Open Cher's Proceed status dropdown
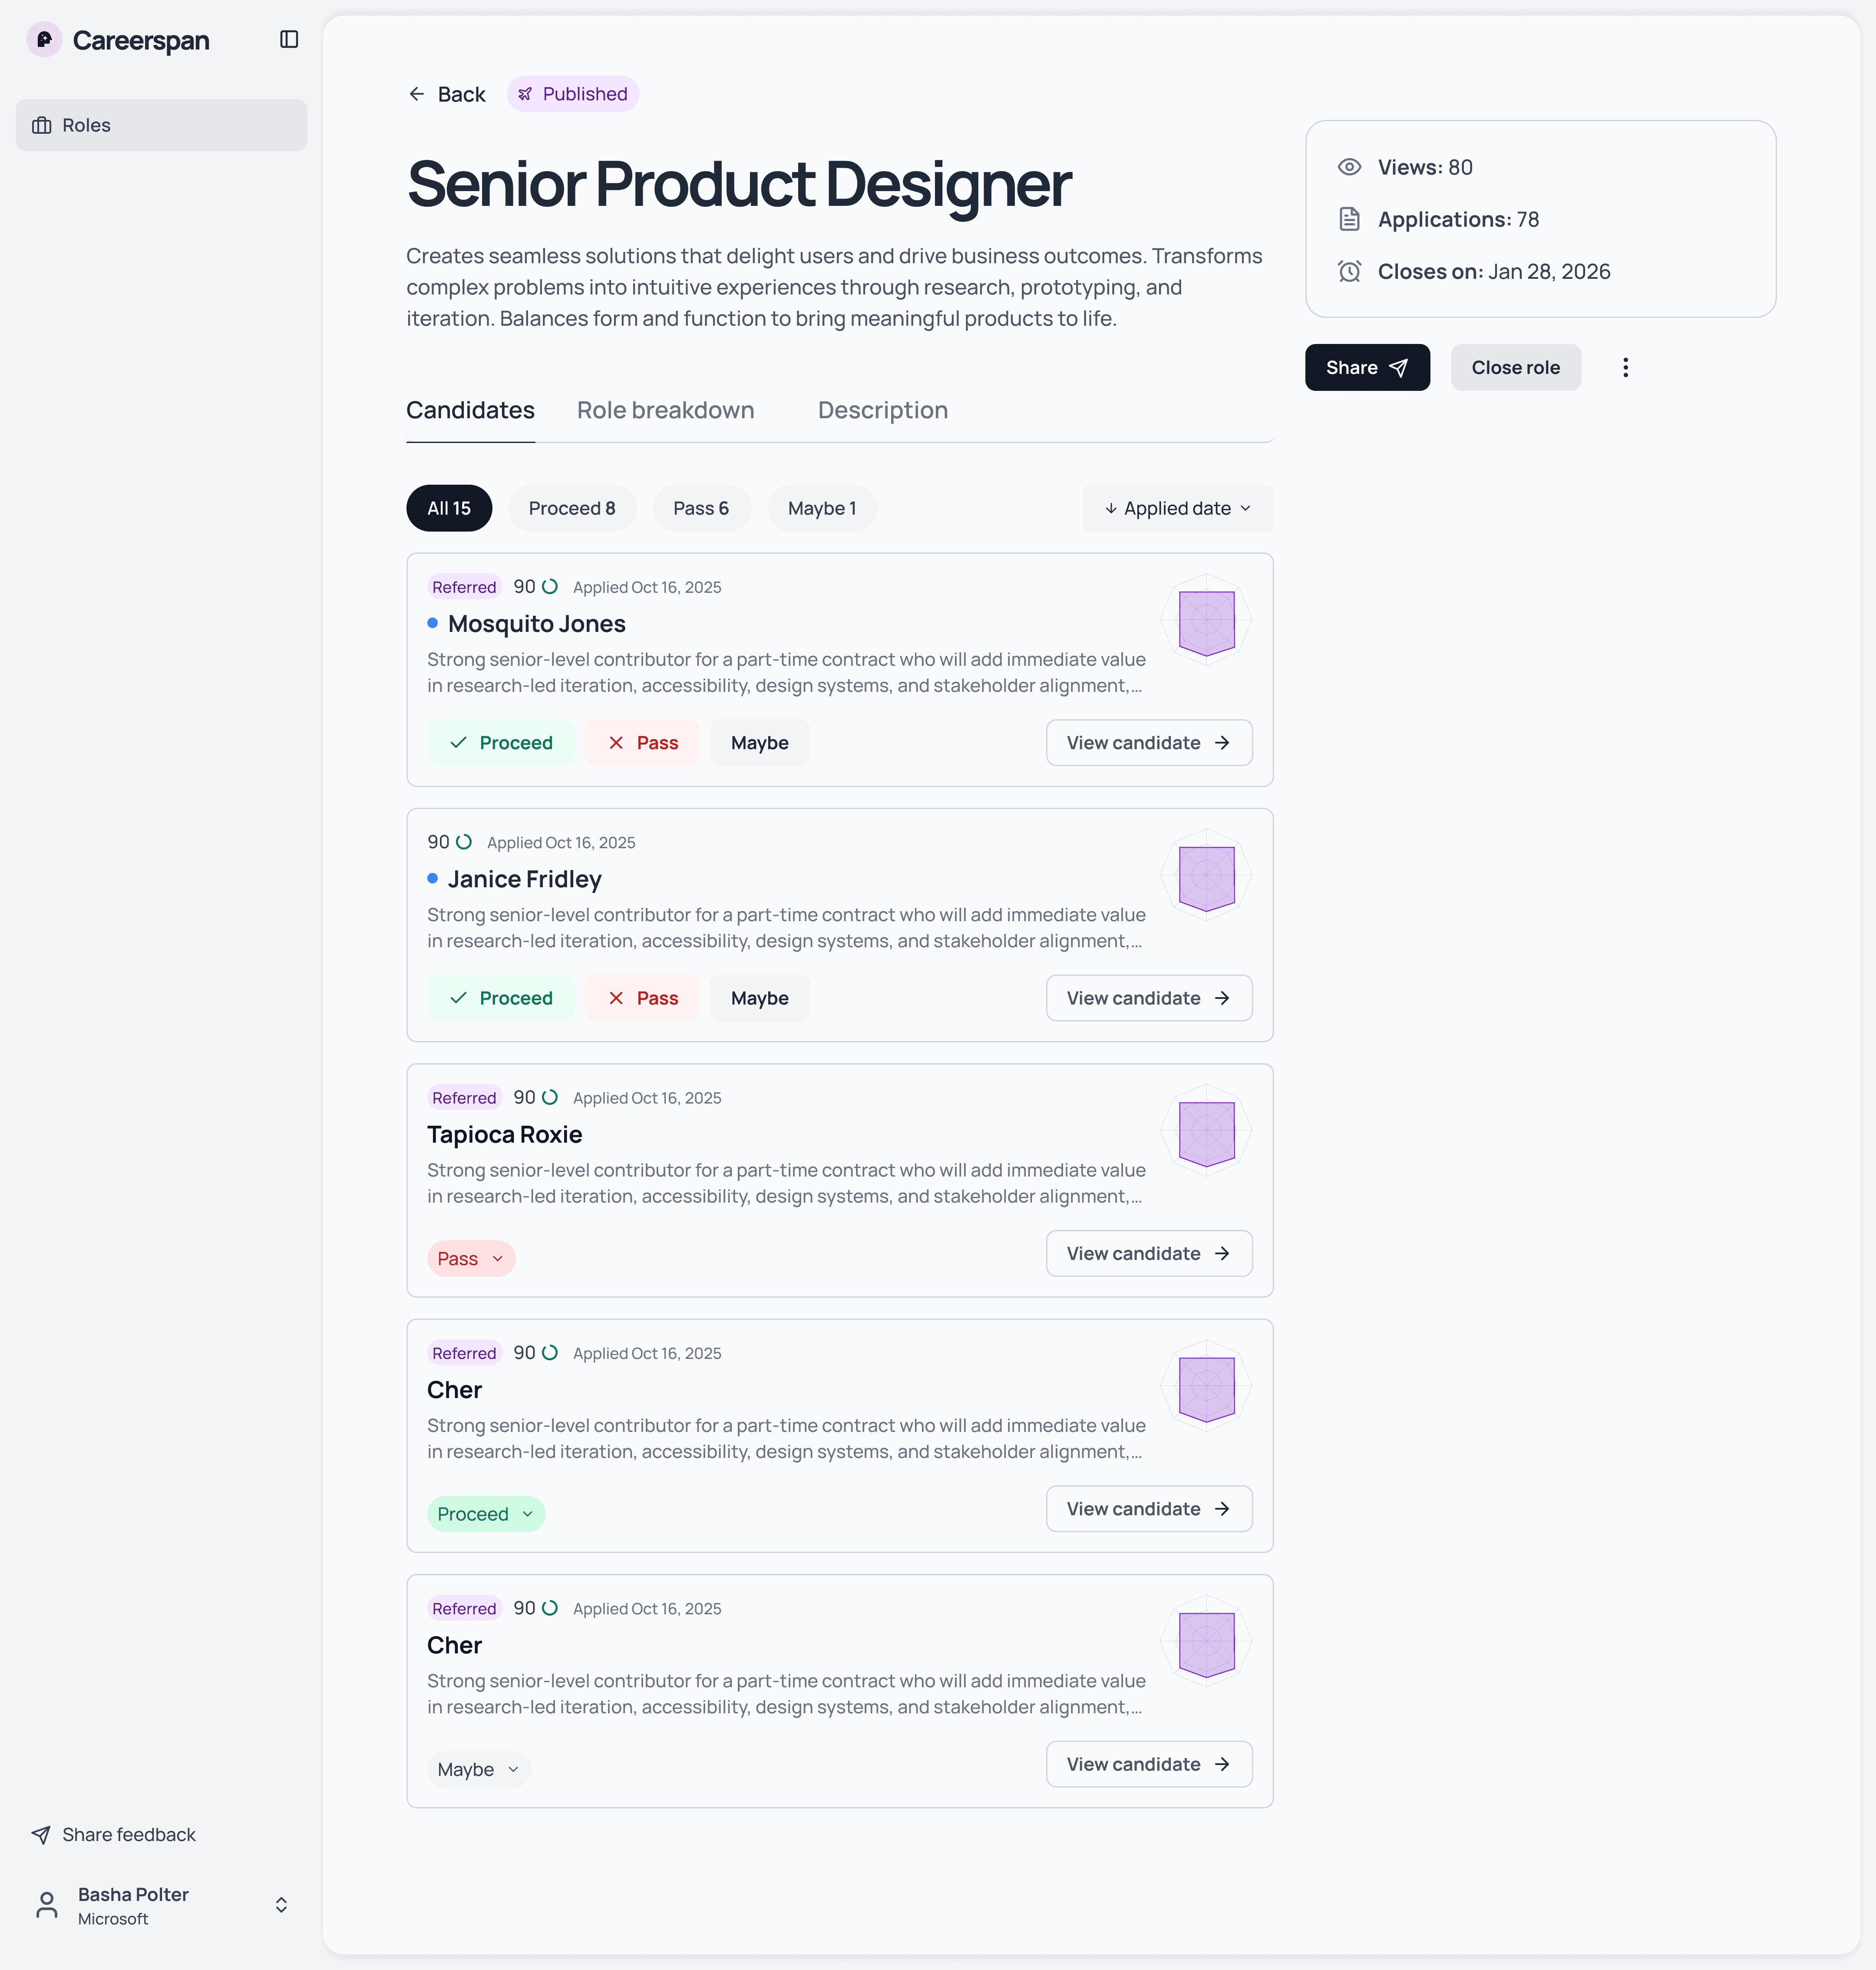This screenshot has height=1970, width=1876. click(x=485, y=1513)
